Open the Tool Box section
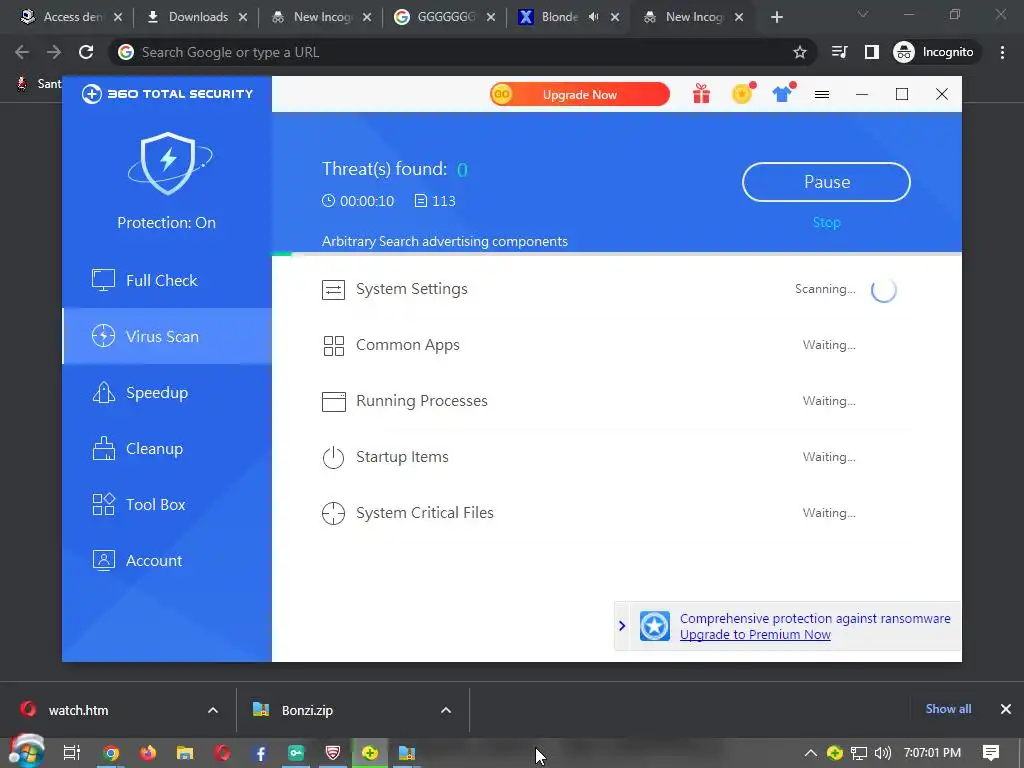Image resolution: width=1024 pixels, height=768 pixels. 167,505
